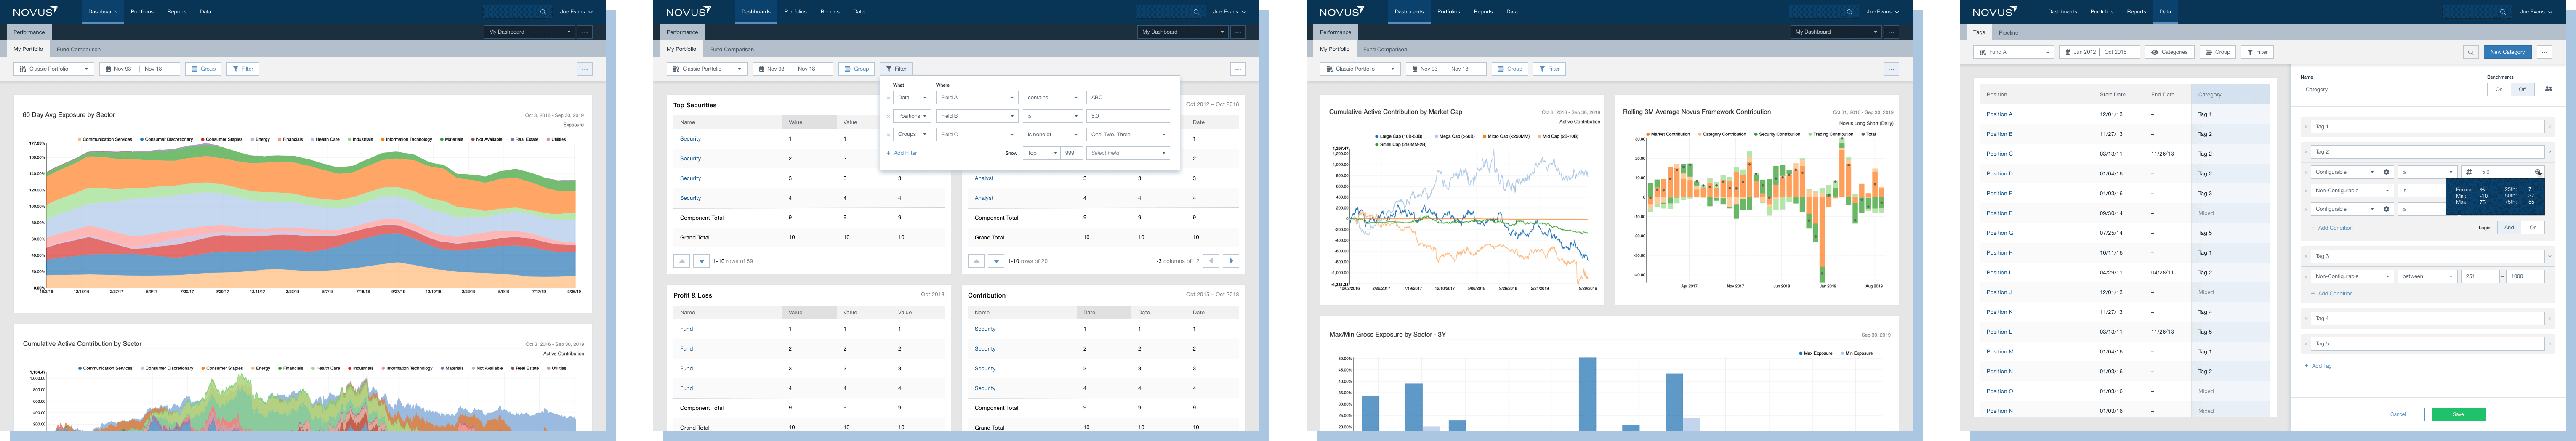The image size is (2576, 441).
Task: Click the Name input field containing Category
Action: pos(2390,89)
